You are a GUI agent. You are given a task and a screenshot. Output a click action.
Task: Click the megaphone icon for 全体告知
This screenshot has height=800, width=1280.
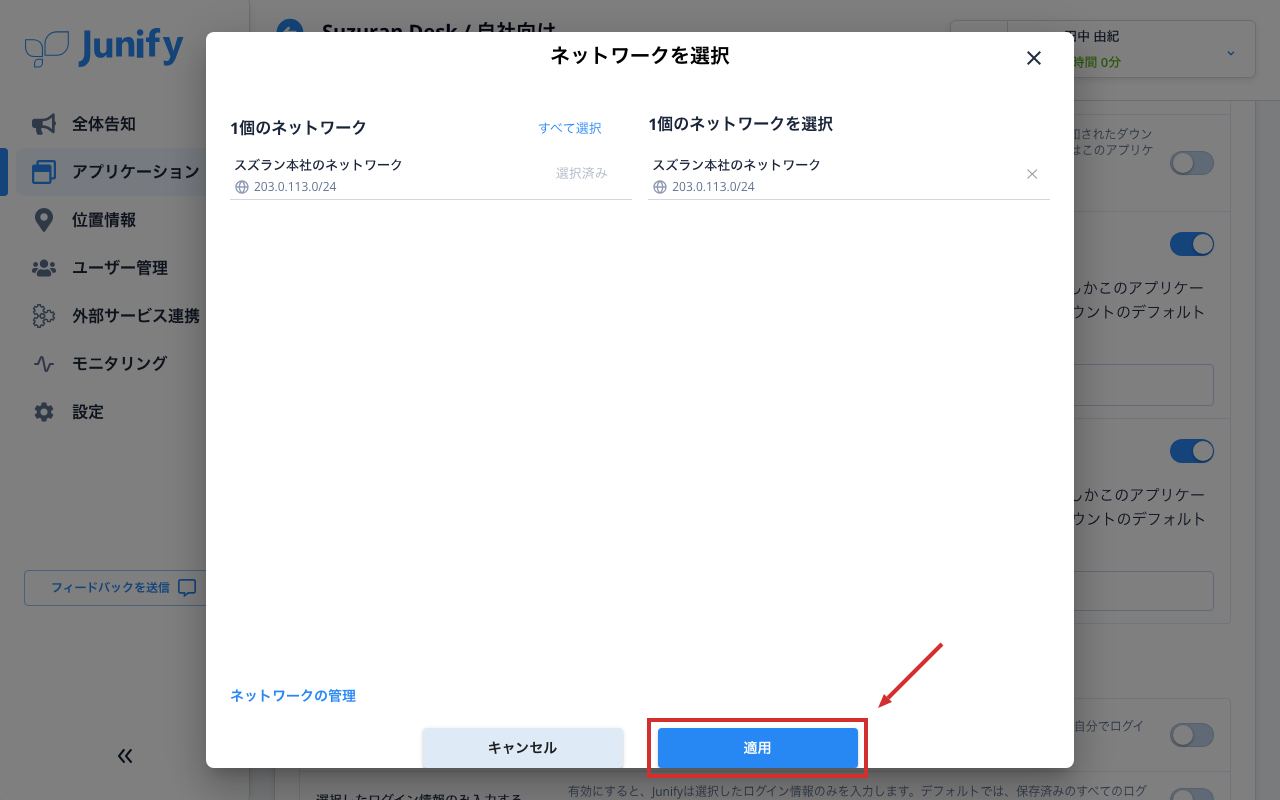point(44,124)
